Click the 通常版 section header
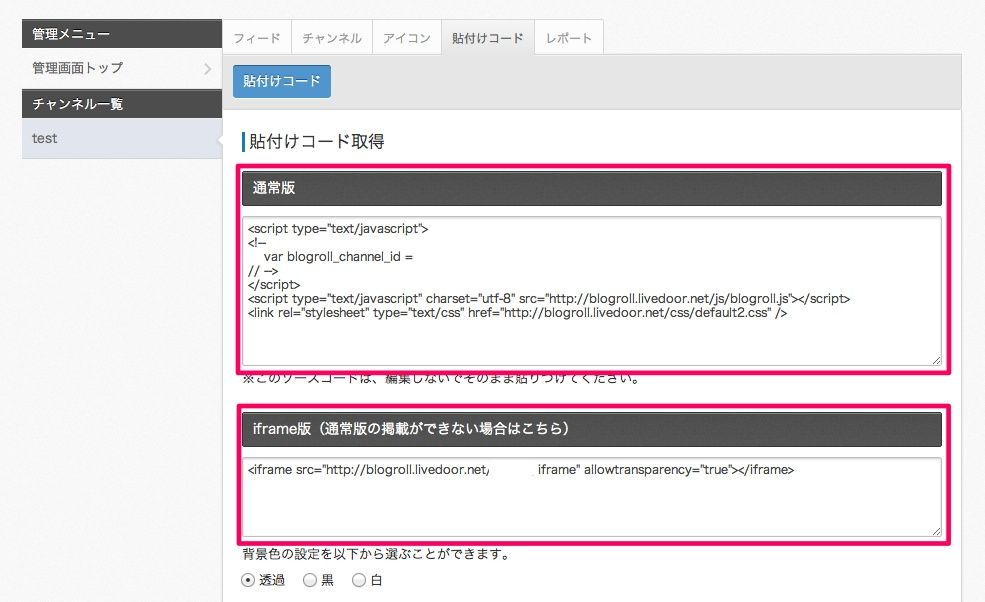The image size is (985, 602). pyautogui.click(x=592, y=188)
